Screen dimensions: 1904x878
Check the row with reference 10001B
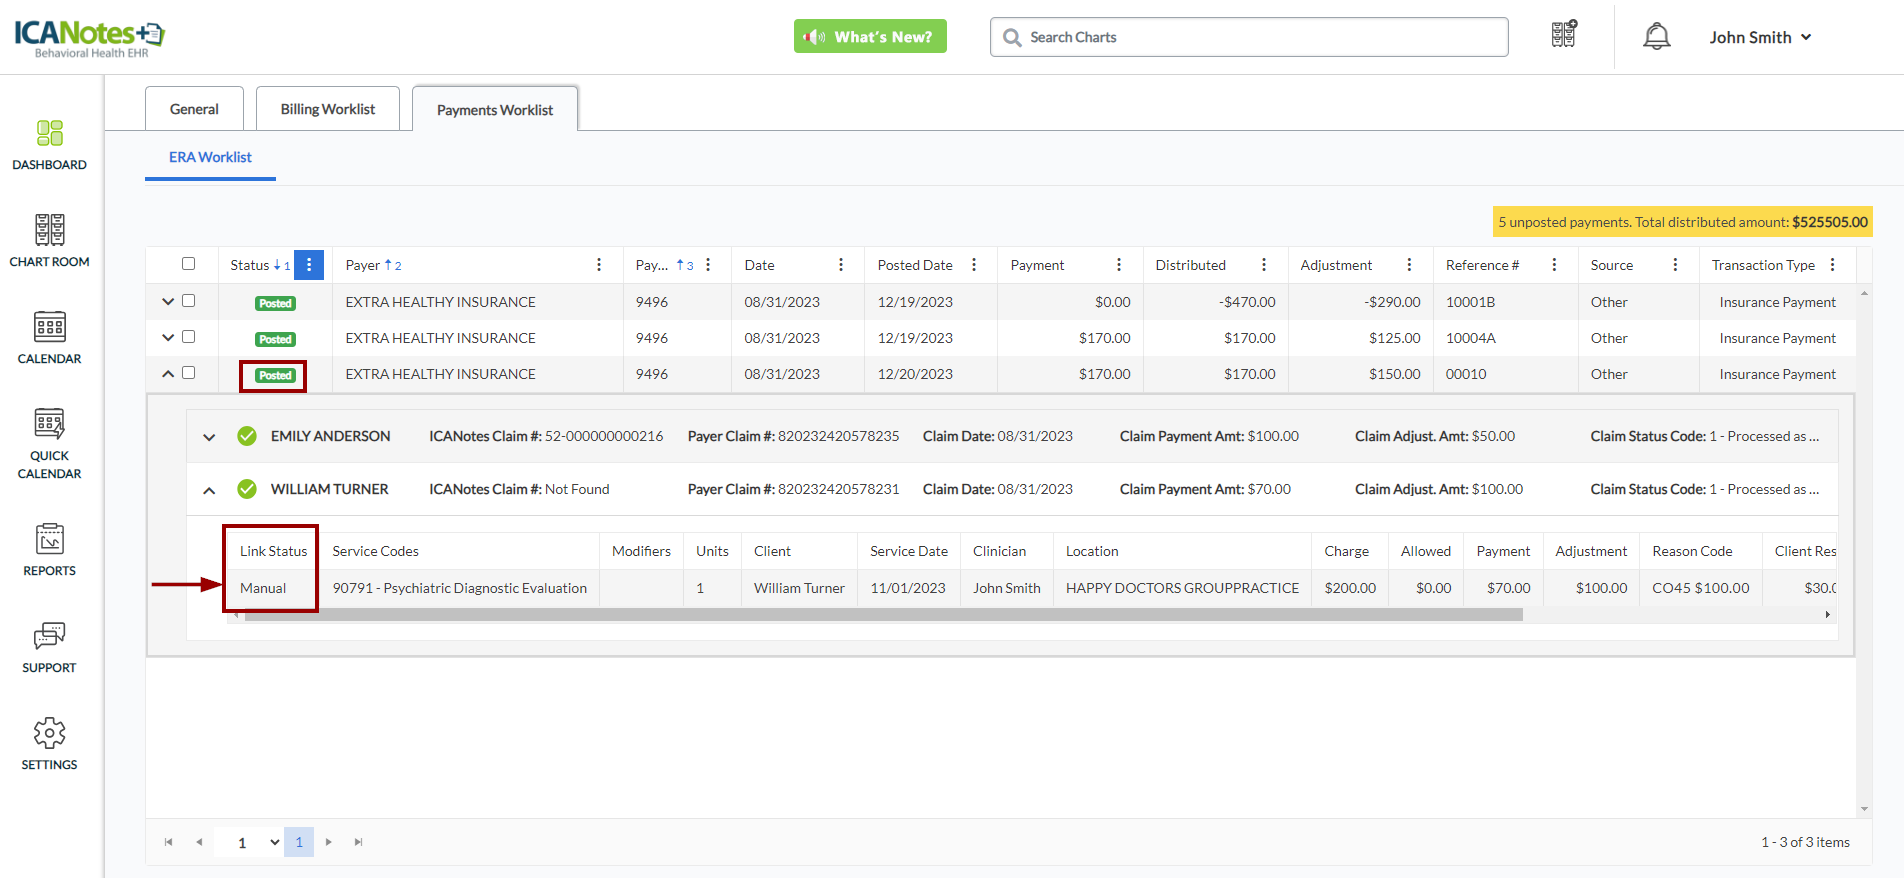click(188, 301)
